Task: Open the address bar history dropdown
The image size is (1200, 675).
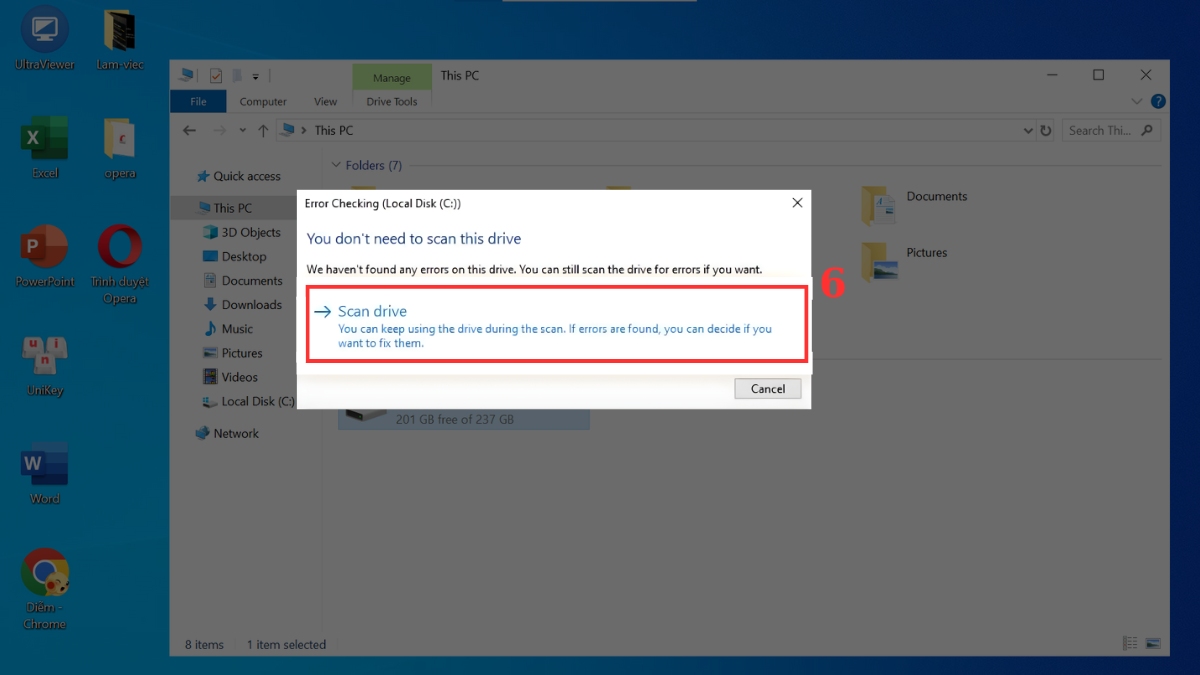Action: click(1028, 130)
